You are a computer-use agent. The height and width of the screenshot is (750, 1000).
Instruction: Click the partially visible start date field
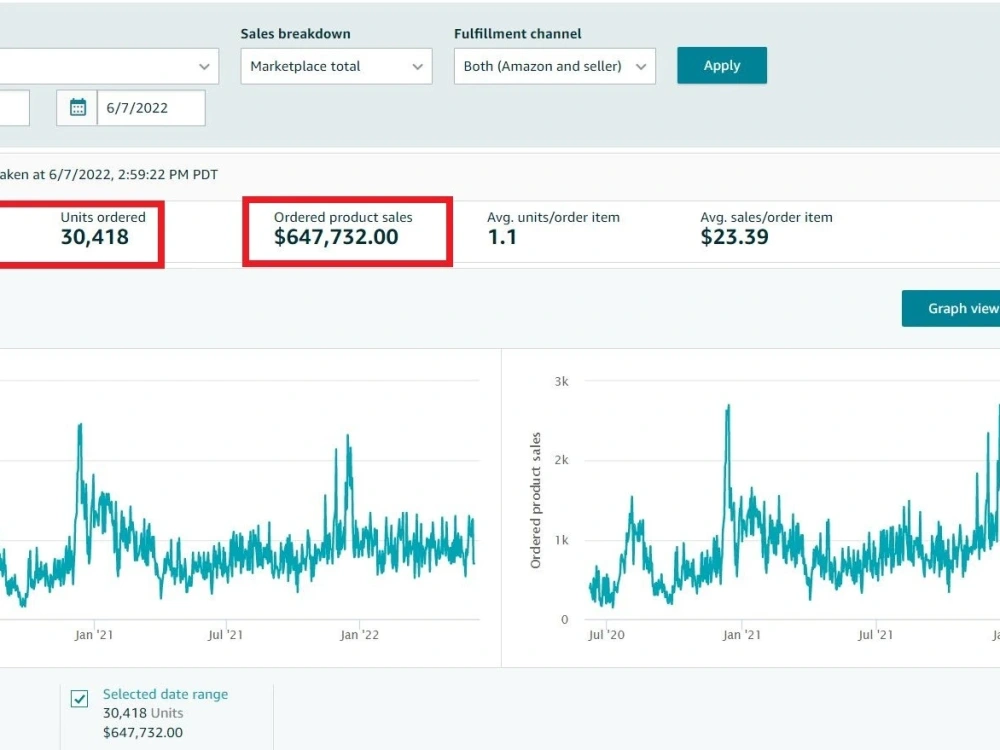[x=14, y=108]
